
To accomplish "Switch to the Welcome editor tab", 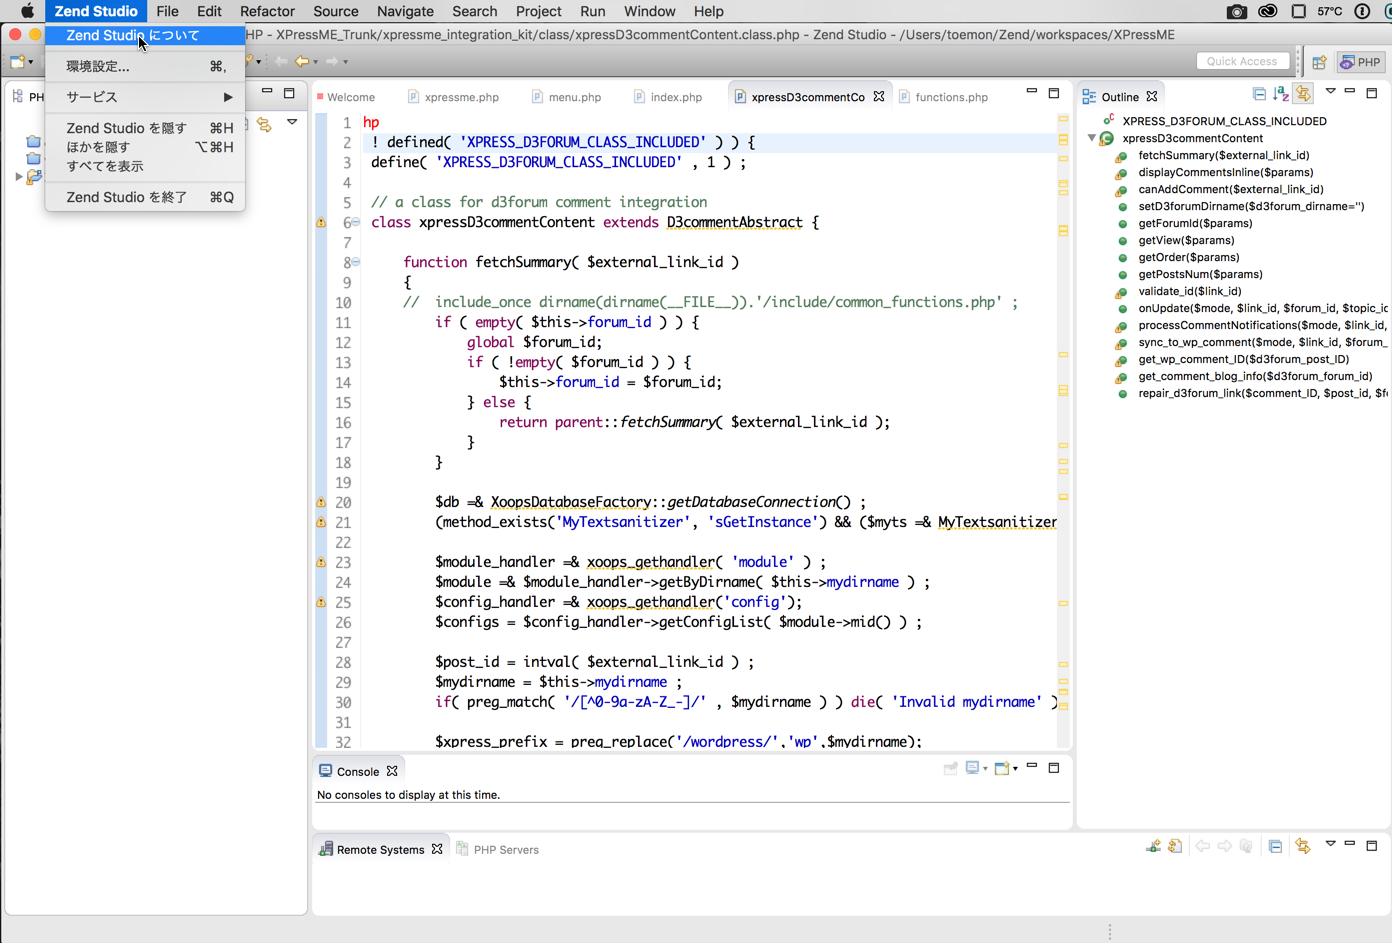I will coord(346,97).
